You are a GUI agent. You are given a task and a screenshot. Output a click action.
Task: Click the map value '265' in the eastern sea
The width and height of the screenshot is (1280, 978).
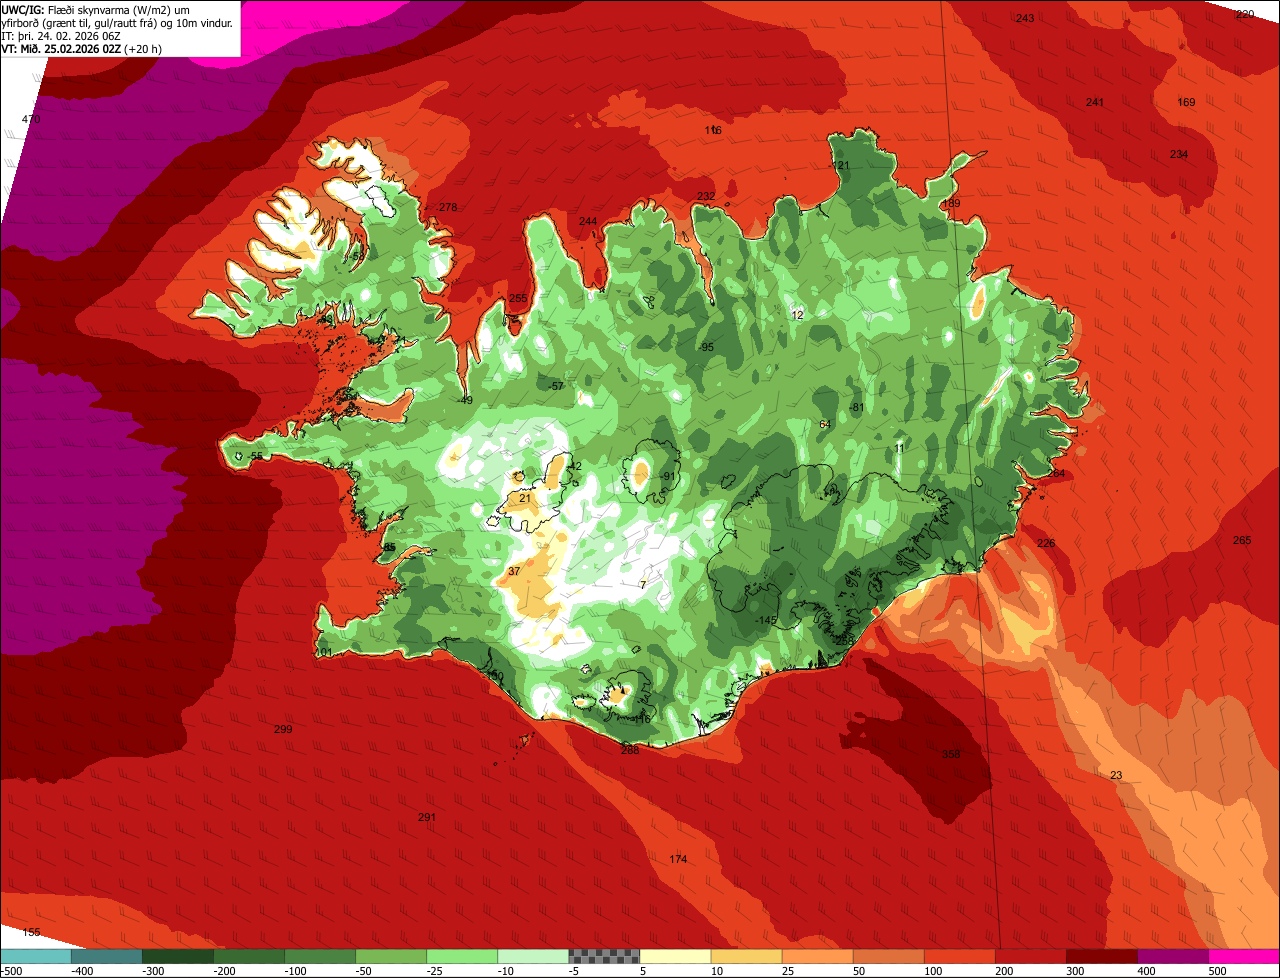1242,541
